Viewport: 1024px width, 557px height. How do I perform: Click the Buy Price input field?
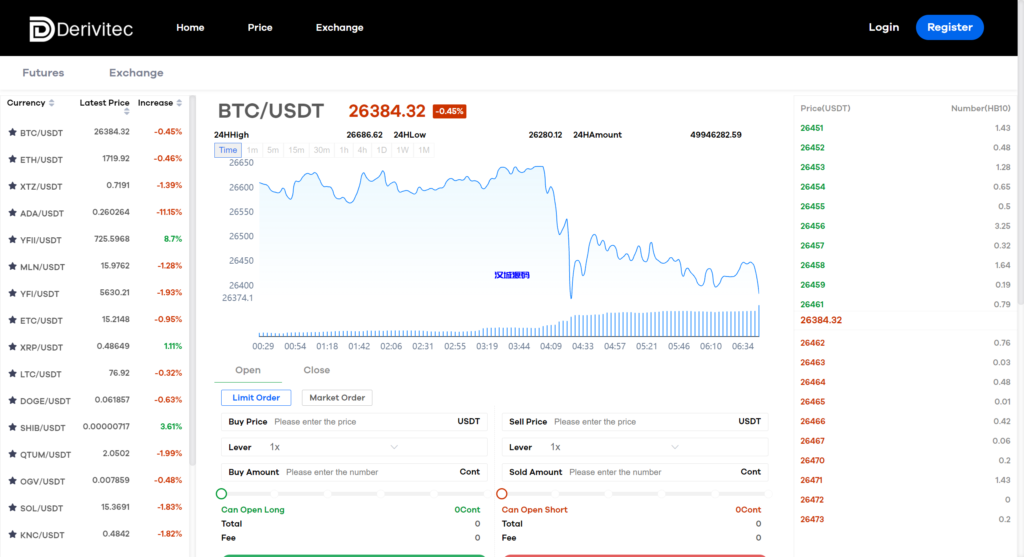pos(360,422)
